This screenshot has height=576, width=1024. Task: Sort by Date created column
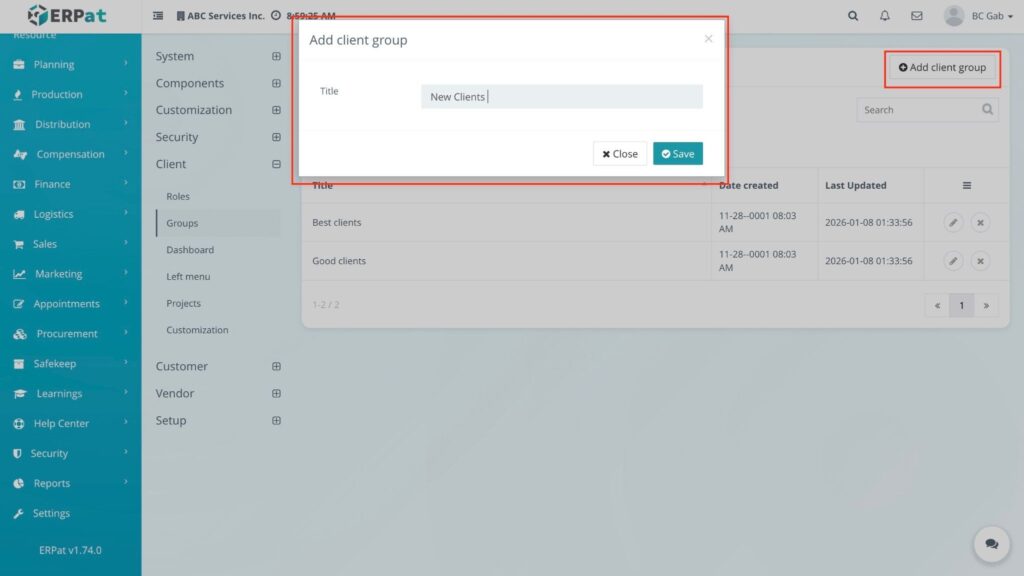tap(748, 185)
